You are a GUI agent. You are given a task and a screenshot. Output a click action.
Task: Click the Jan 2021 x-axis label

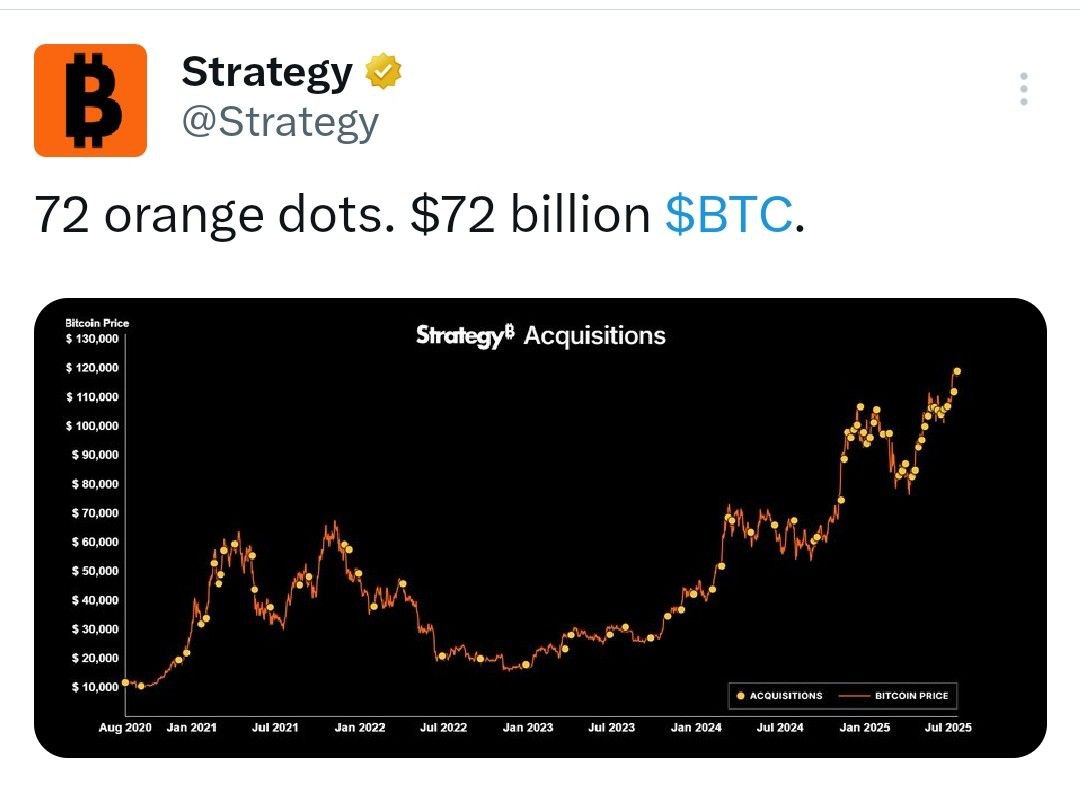pos(191,727)
